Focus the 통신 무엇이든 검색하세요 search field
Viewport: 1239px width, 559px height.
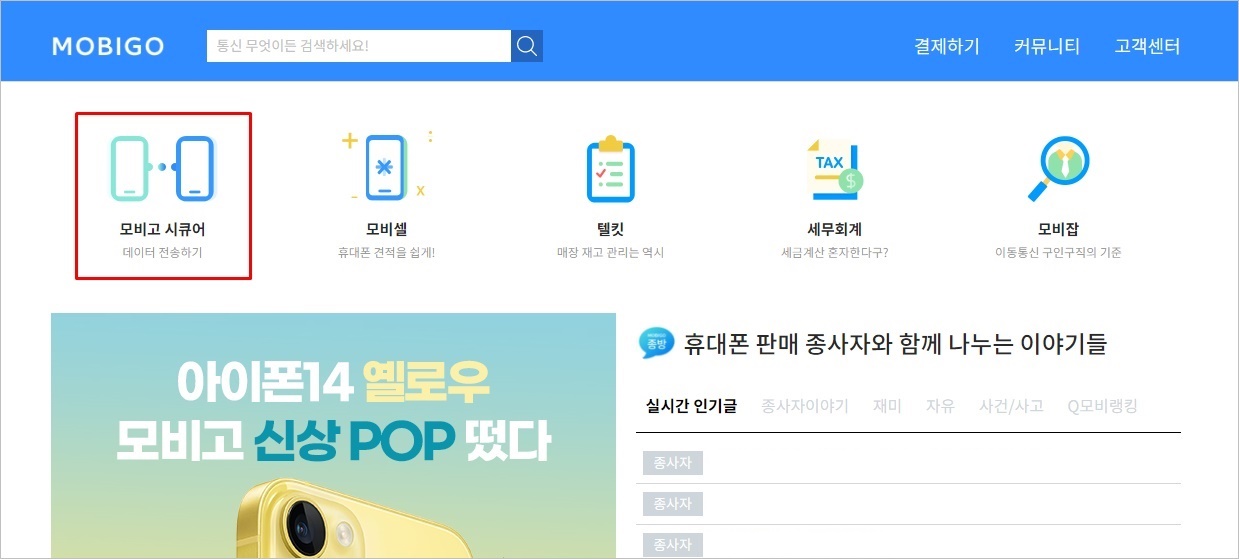(x=359, y=46)
